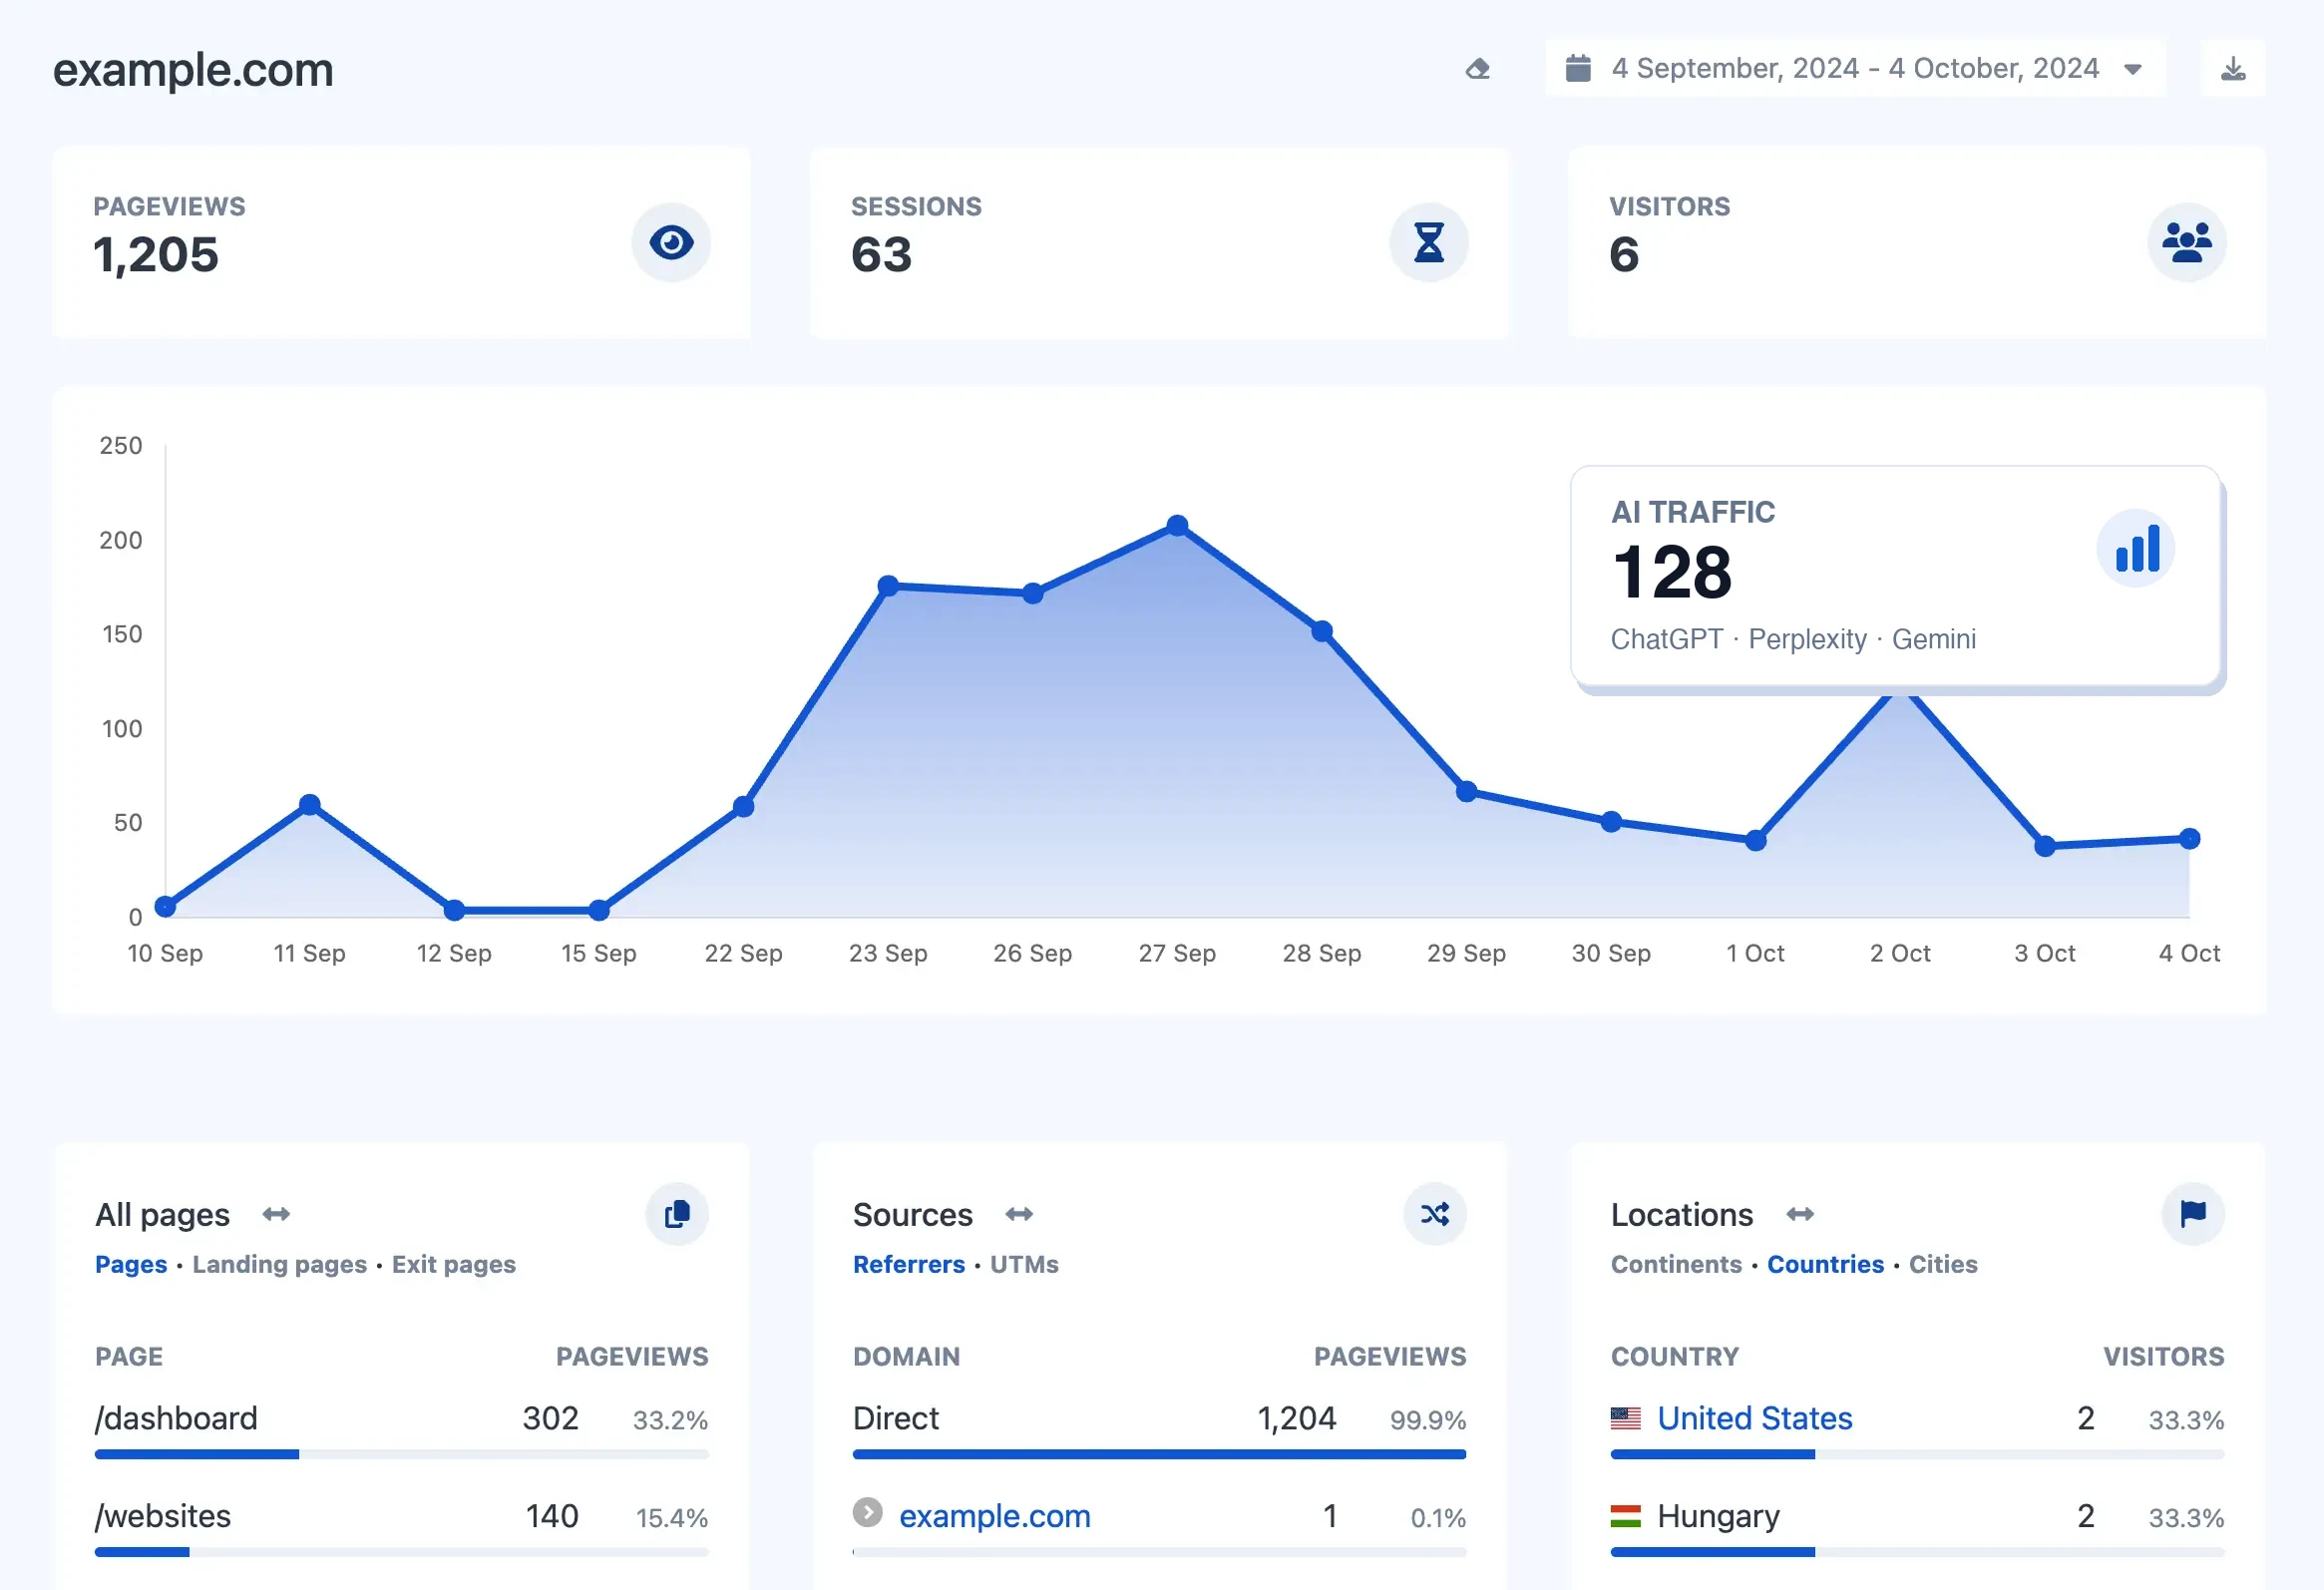Click the United States visitors progress bar

point(1918,1454)
